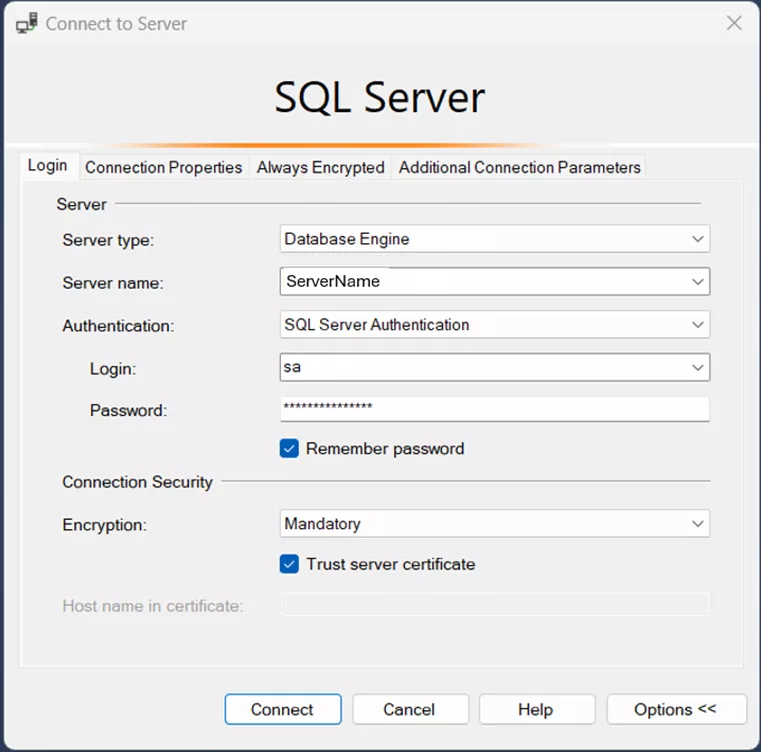
Task: Click the Cancel button
Action: [410, 709]
